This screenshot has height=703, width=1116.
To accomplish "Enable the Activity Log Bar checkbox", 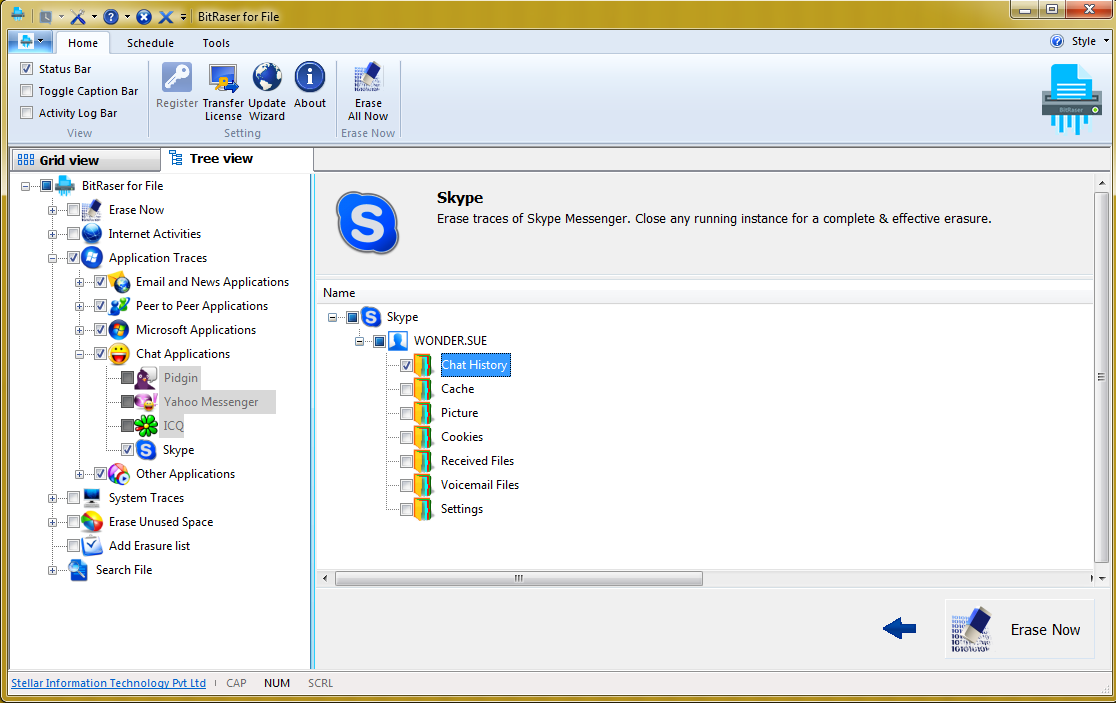I will click(x=27, y=113).
